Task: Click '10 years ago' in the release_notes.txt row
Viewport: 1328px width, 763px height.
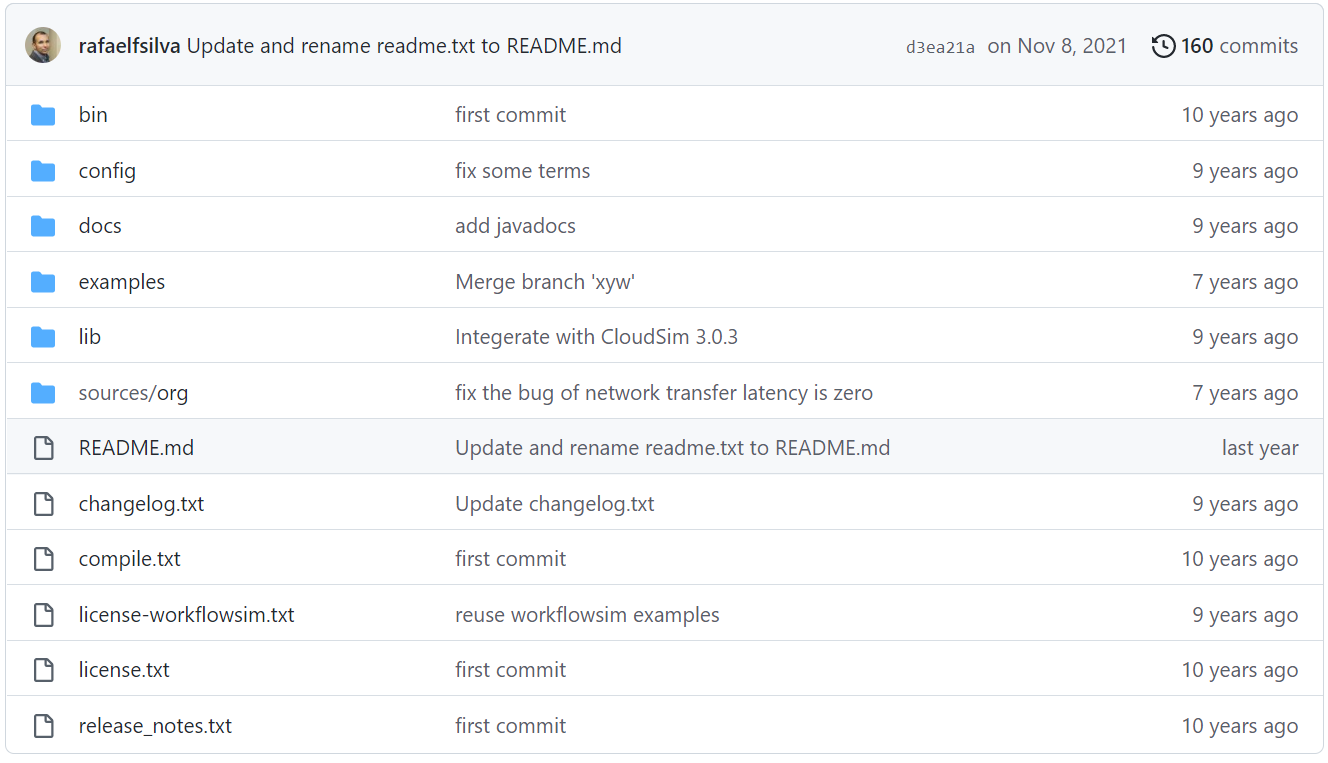Action: 1240,726
